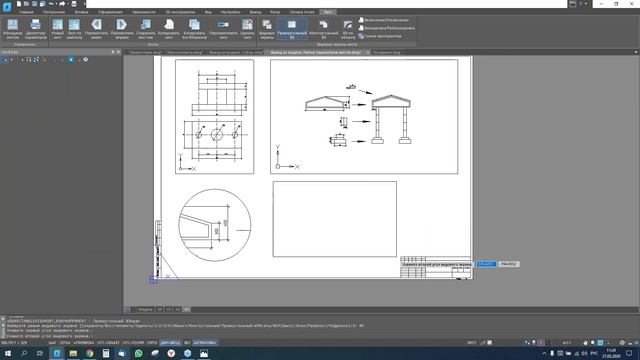Viewport: 640px width, 360px height.
Task: Click New document icon in quick access toolbar
Action: click(x=19, y=4)
